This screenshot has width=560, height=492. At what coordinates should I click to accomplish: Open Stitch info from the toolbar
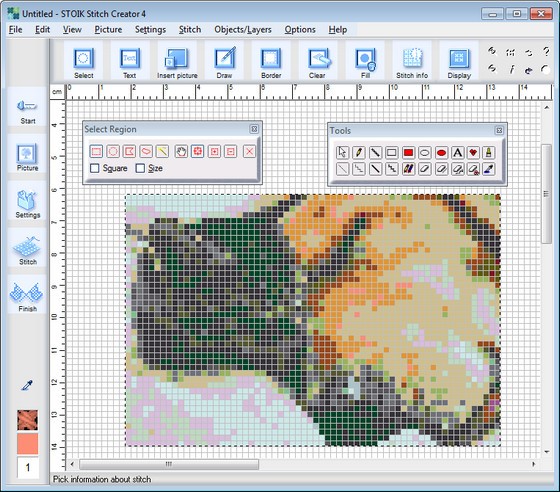[x=412, y=61]
